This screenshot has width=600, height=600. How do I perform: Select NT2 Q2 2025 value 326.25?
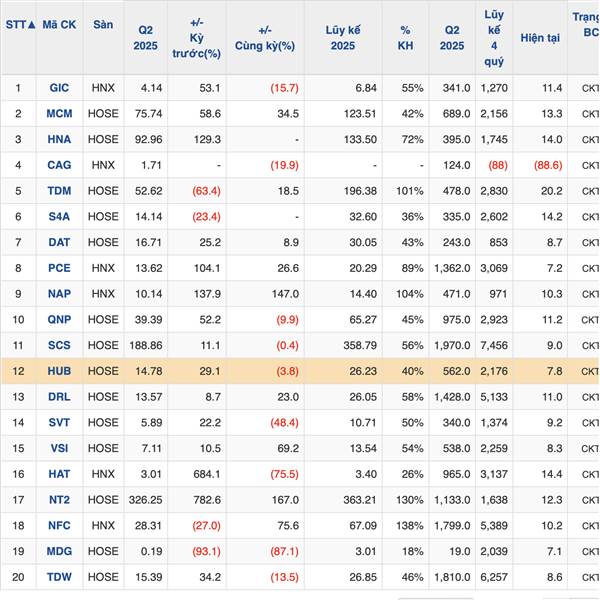pyautogui.click(x=145, y=500)
